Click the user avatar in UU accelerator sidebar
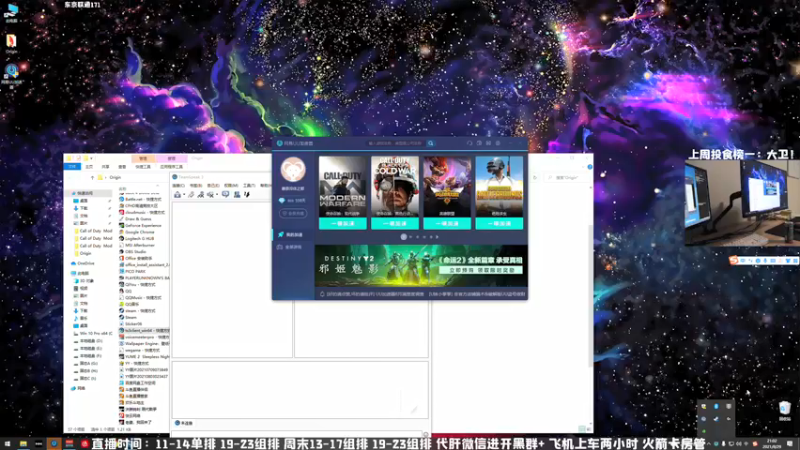 [293, 169]
